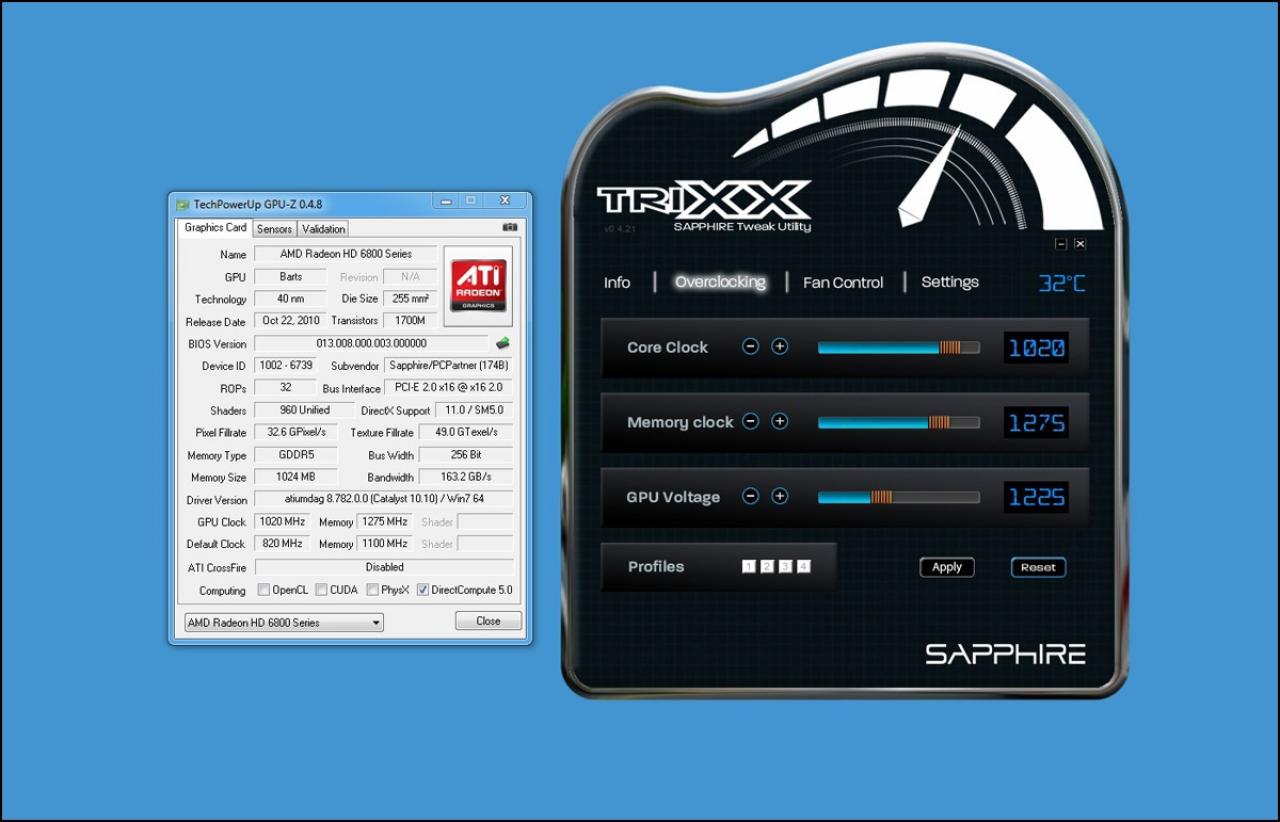Click the GPU Clock value 1020 MHz
This screenshot has height=822, width=1280.
click(x=284, y=521)
